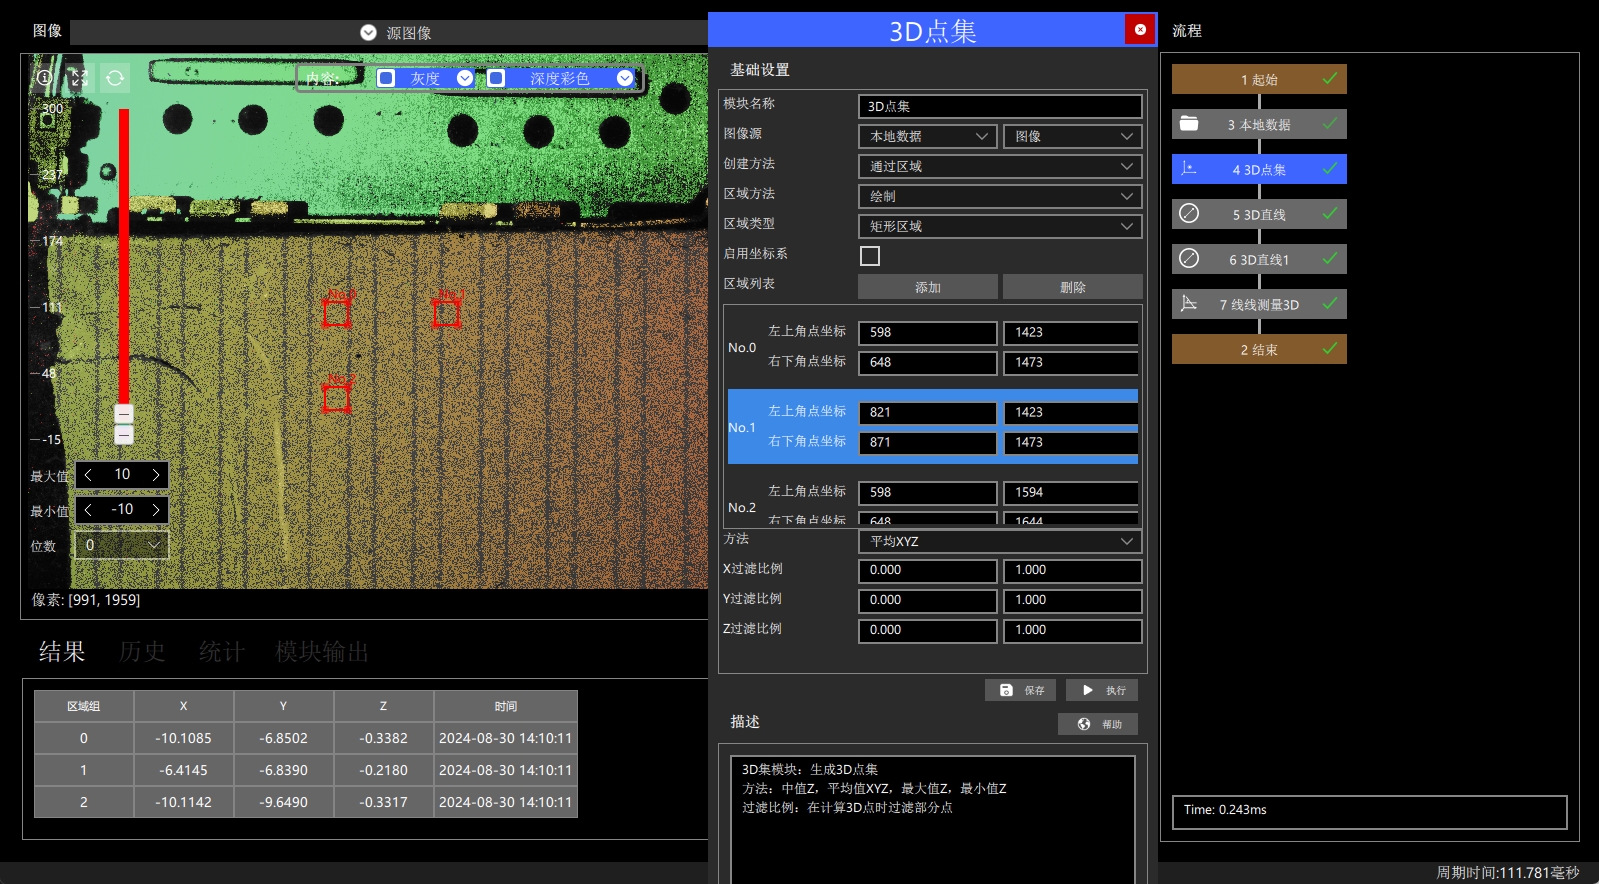The image size is (1599, 884).
Task: Switch to the 统计 tab
Action: [222, 652]
